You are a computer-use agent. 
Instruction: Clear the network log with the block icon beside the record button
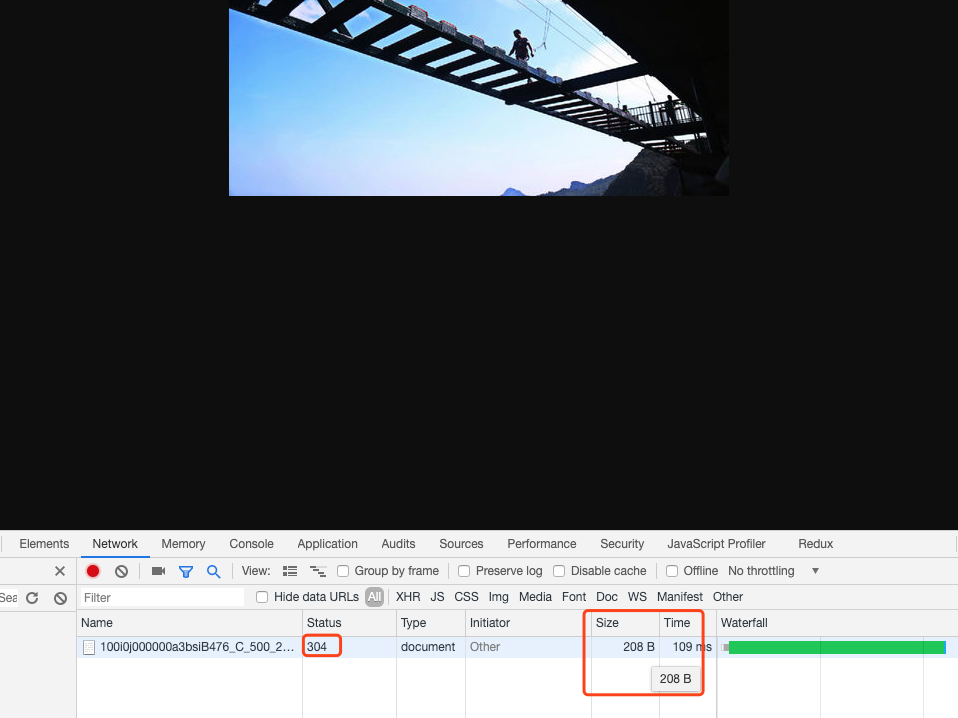pos(122,571)
